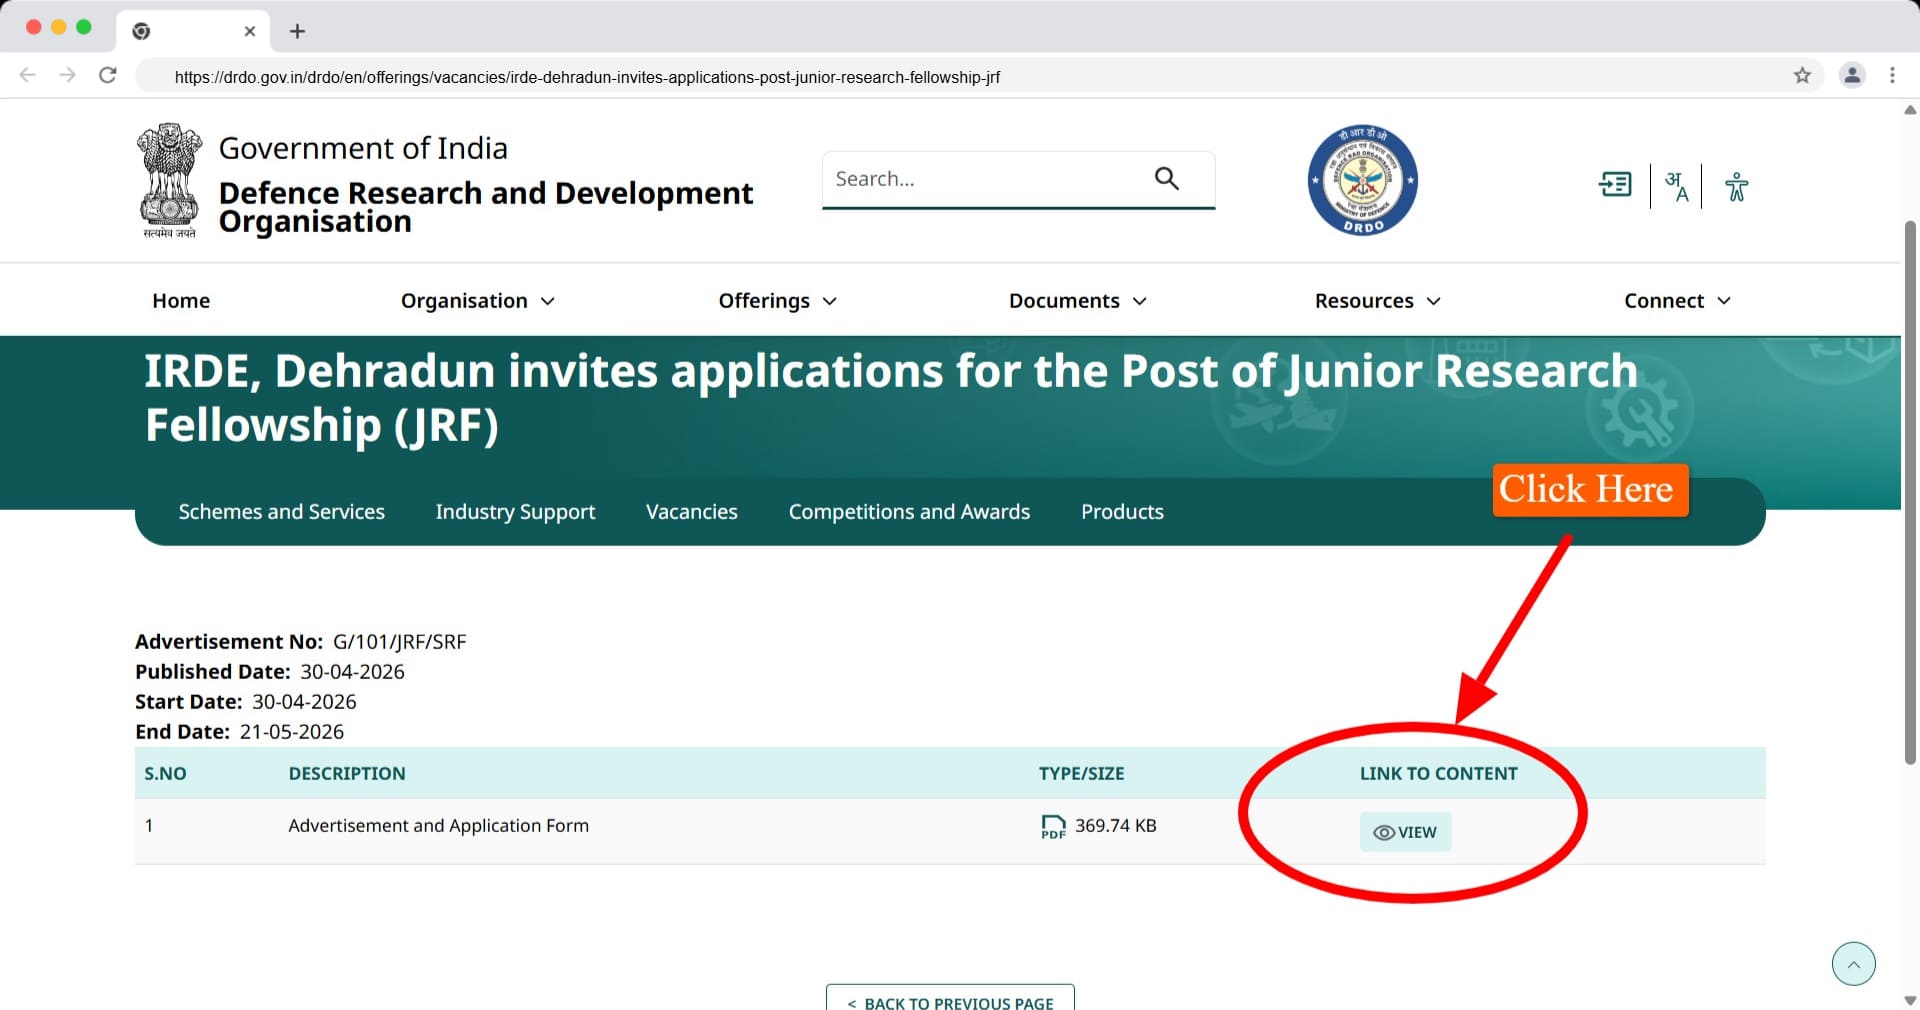Viewport: 1920px width, 1010px height.
Task: Click the search magnifier icon
Action: click(1166, 178)
